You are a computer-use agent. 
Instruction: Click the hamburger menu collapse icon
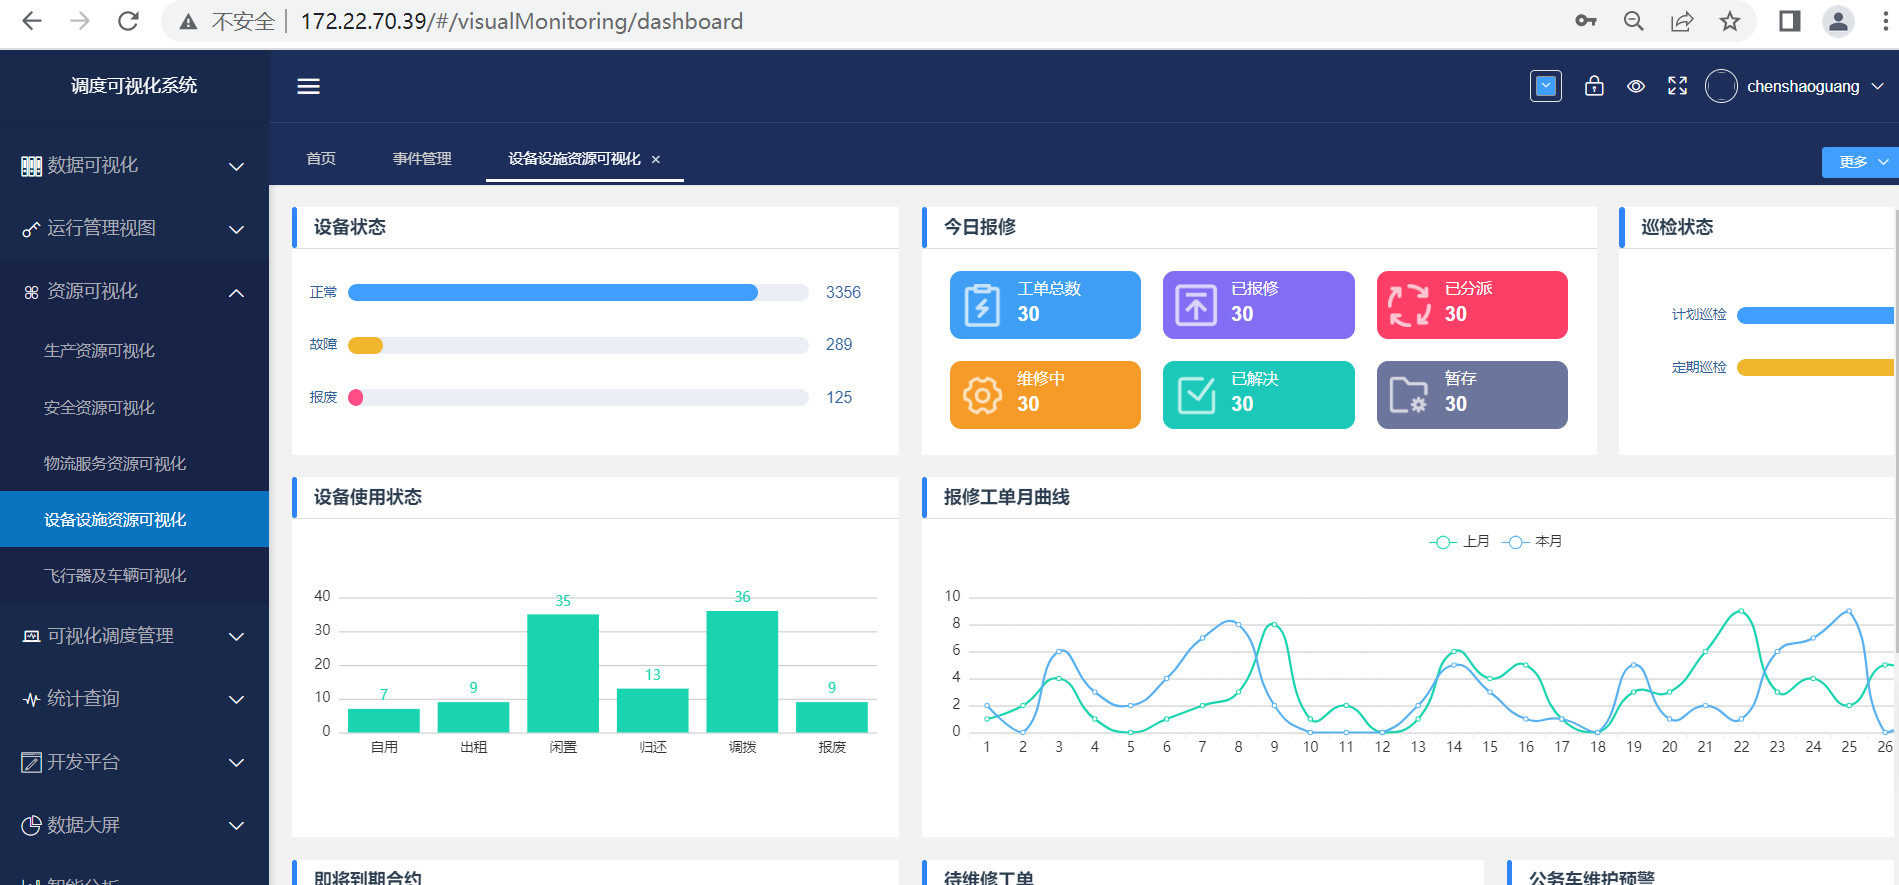[308, 86]
